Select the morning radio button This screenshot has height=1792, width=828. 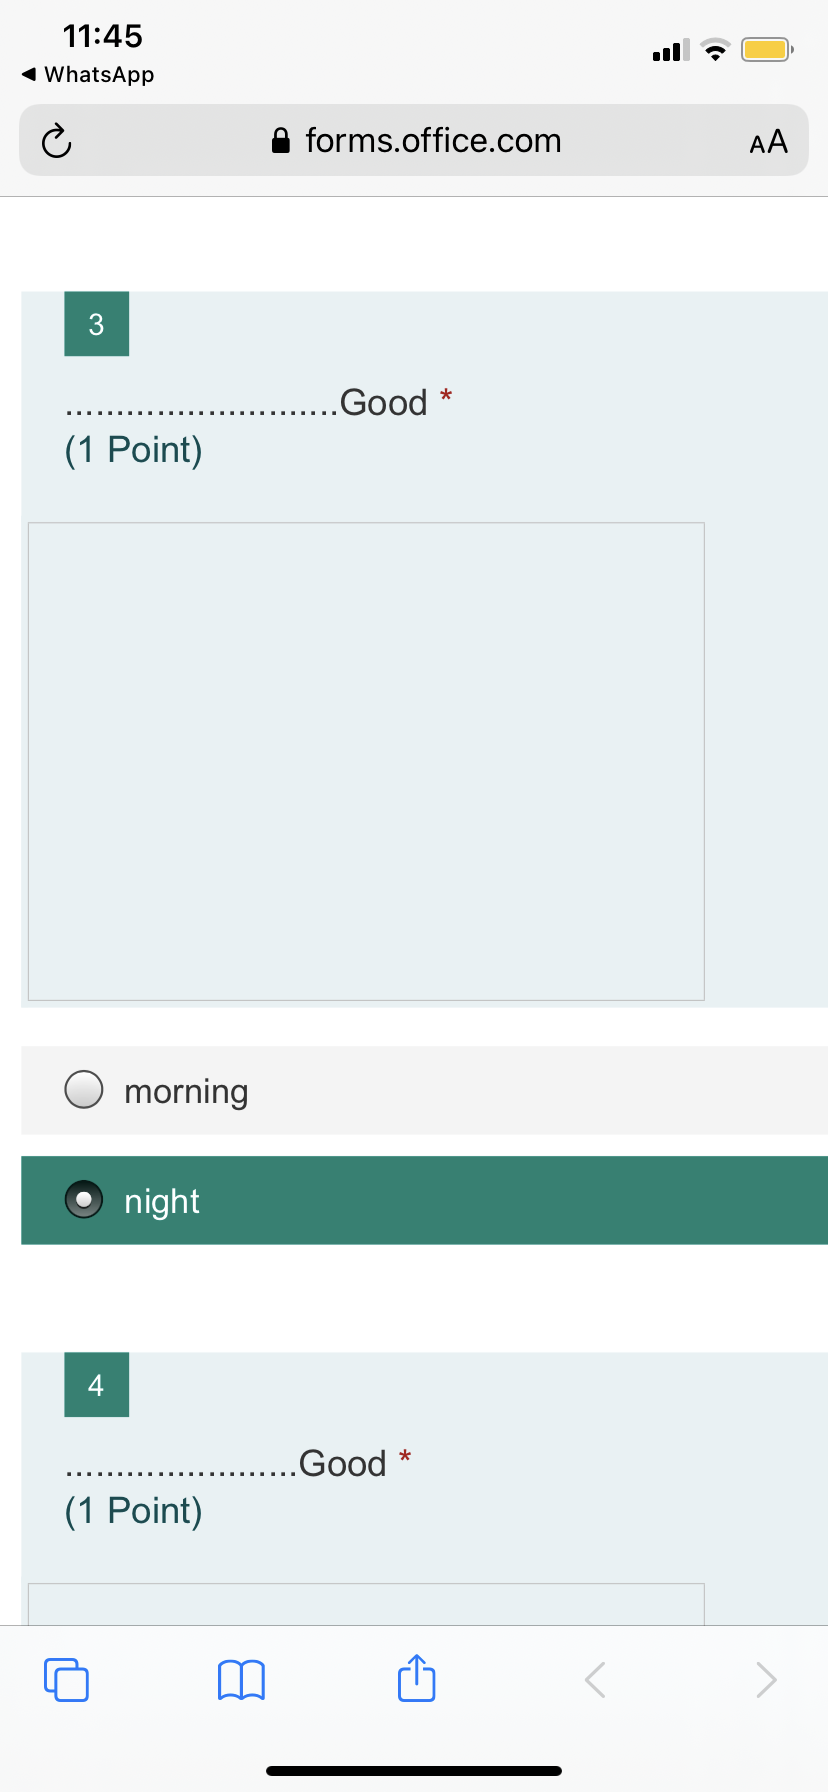tap(83, 1089)
